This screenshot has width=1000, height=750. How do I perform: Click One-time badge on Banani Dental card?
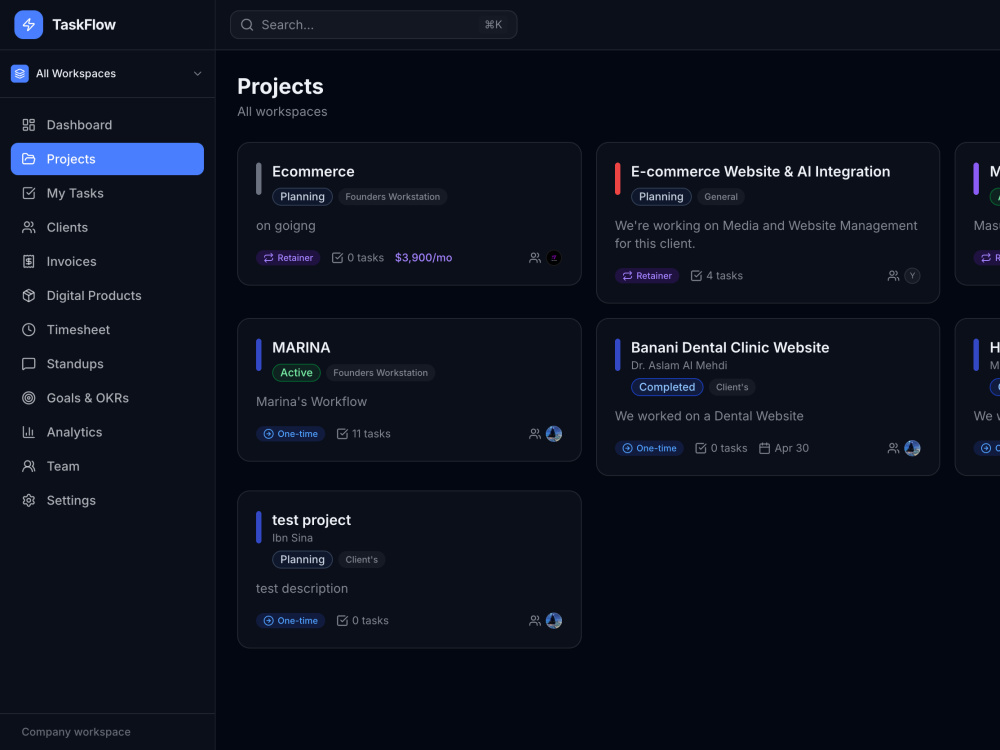tap(649, 448)
